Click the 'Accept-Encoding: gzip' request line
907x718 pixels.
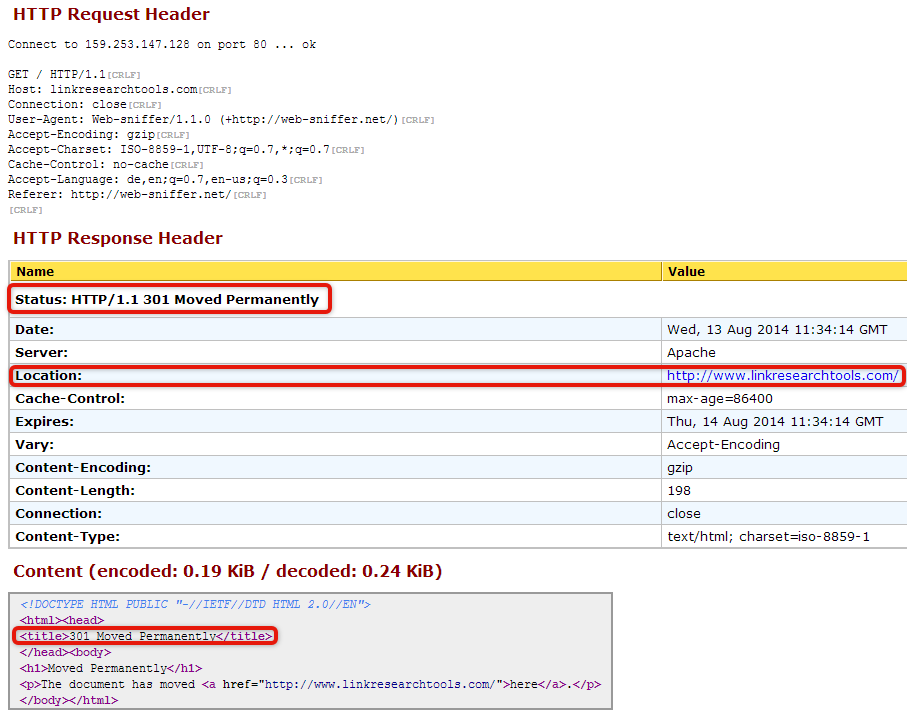point(98,135)
